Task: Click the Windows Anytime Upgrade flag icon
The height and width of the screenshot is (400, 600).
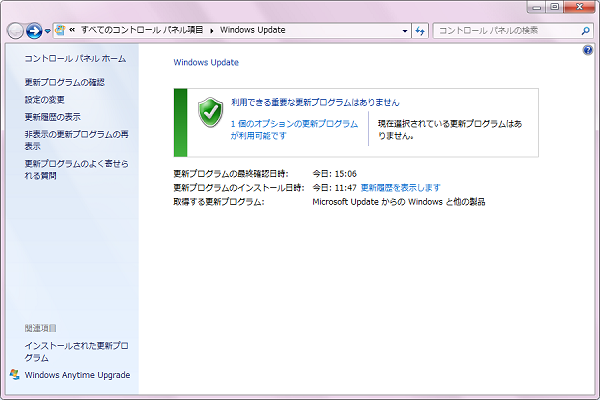Action: 14,375
